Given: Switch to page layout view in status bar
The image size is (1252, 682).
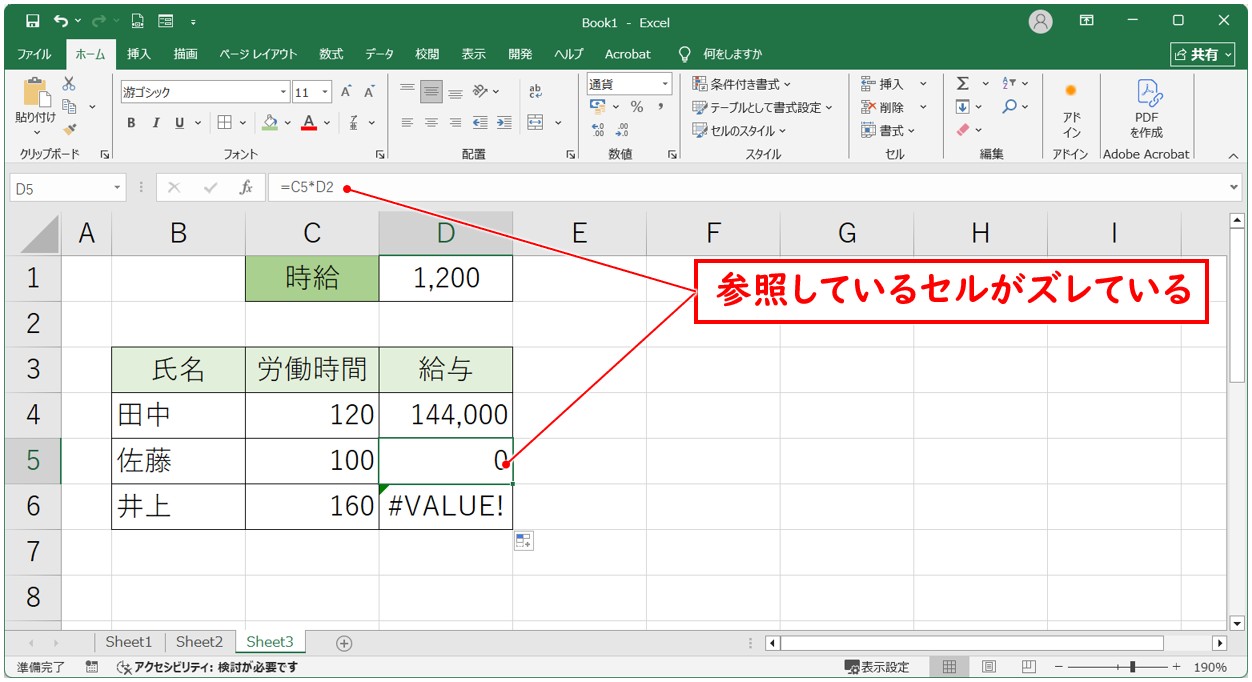Looking at the screenshot, I should (988, 667).
